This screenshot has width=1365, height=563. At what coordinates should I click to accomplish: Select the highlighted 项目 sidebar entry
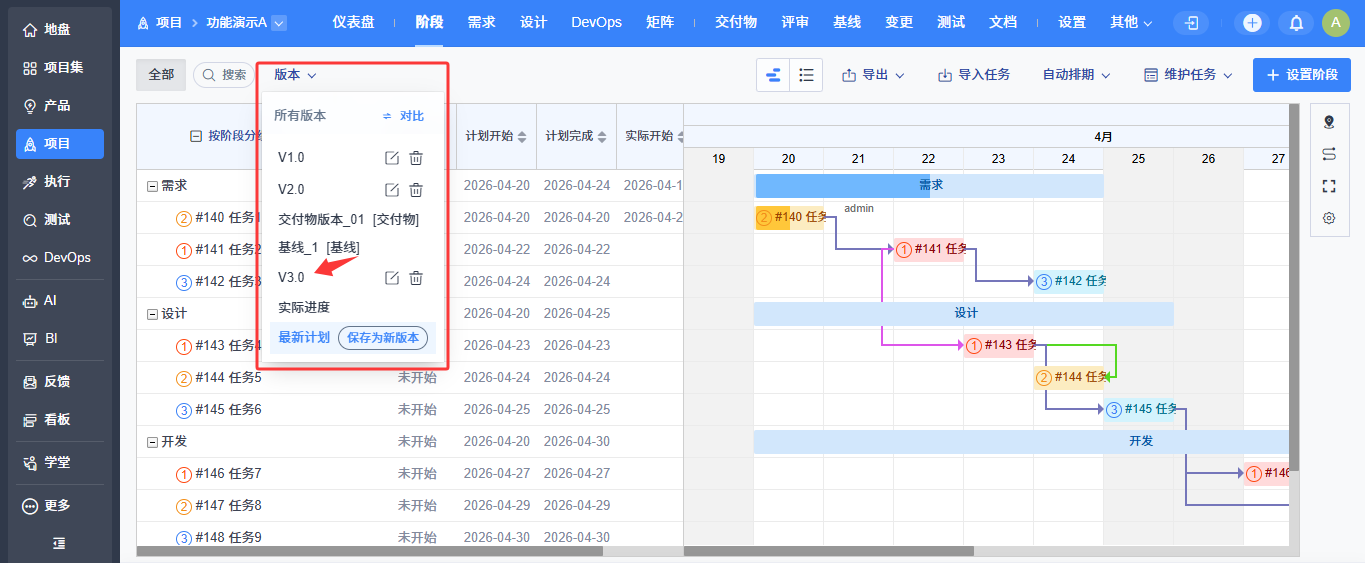(59, 144)
